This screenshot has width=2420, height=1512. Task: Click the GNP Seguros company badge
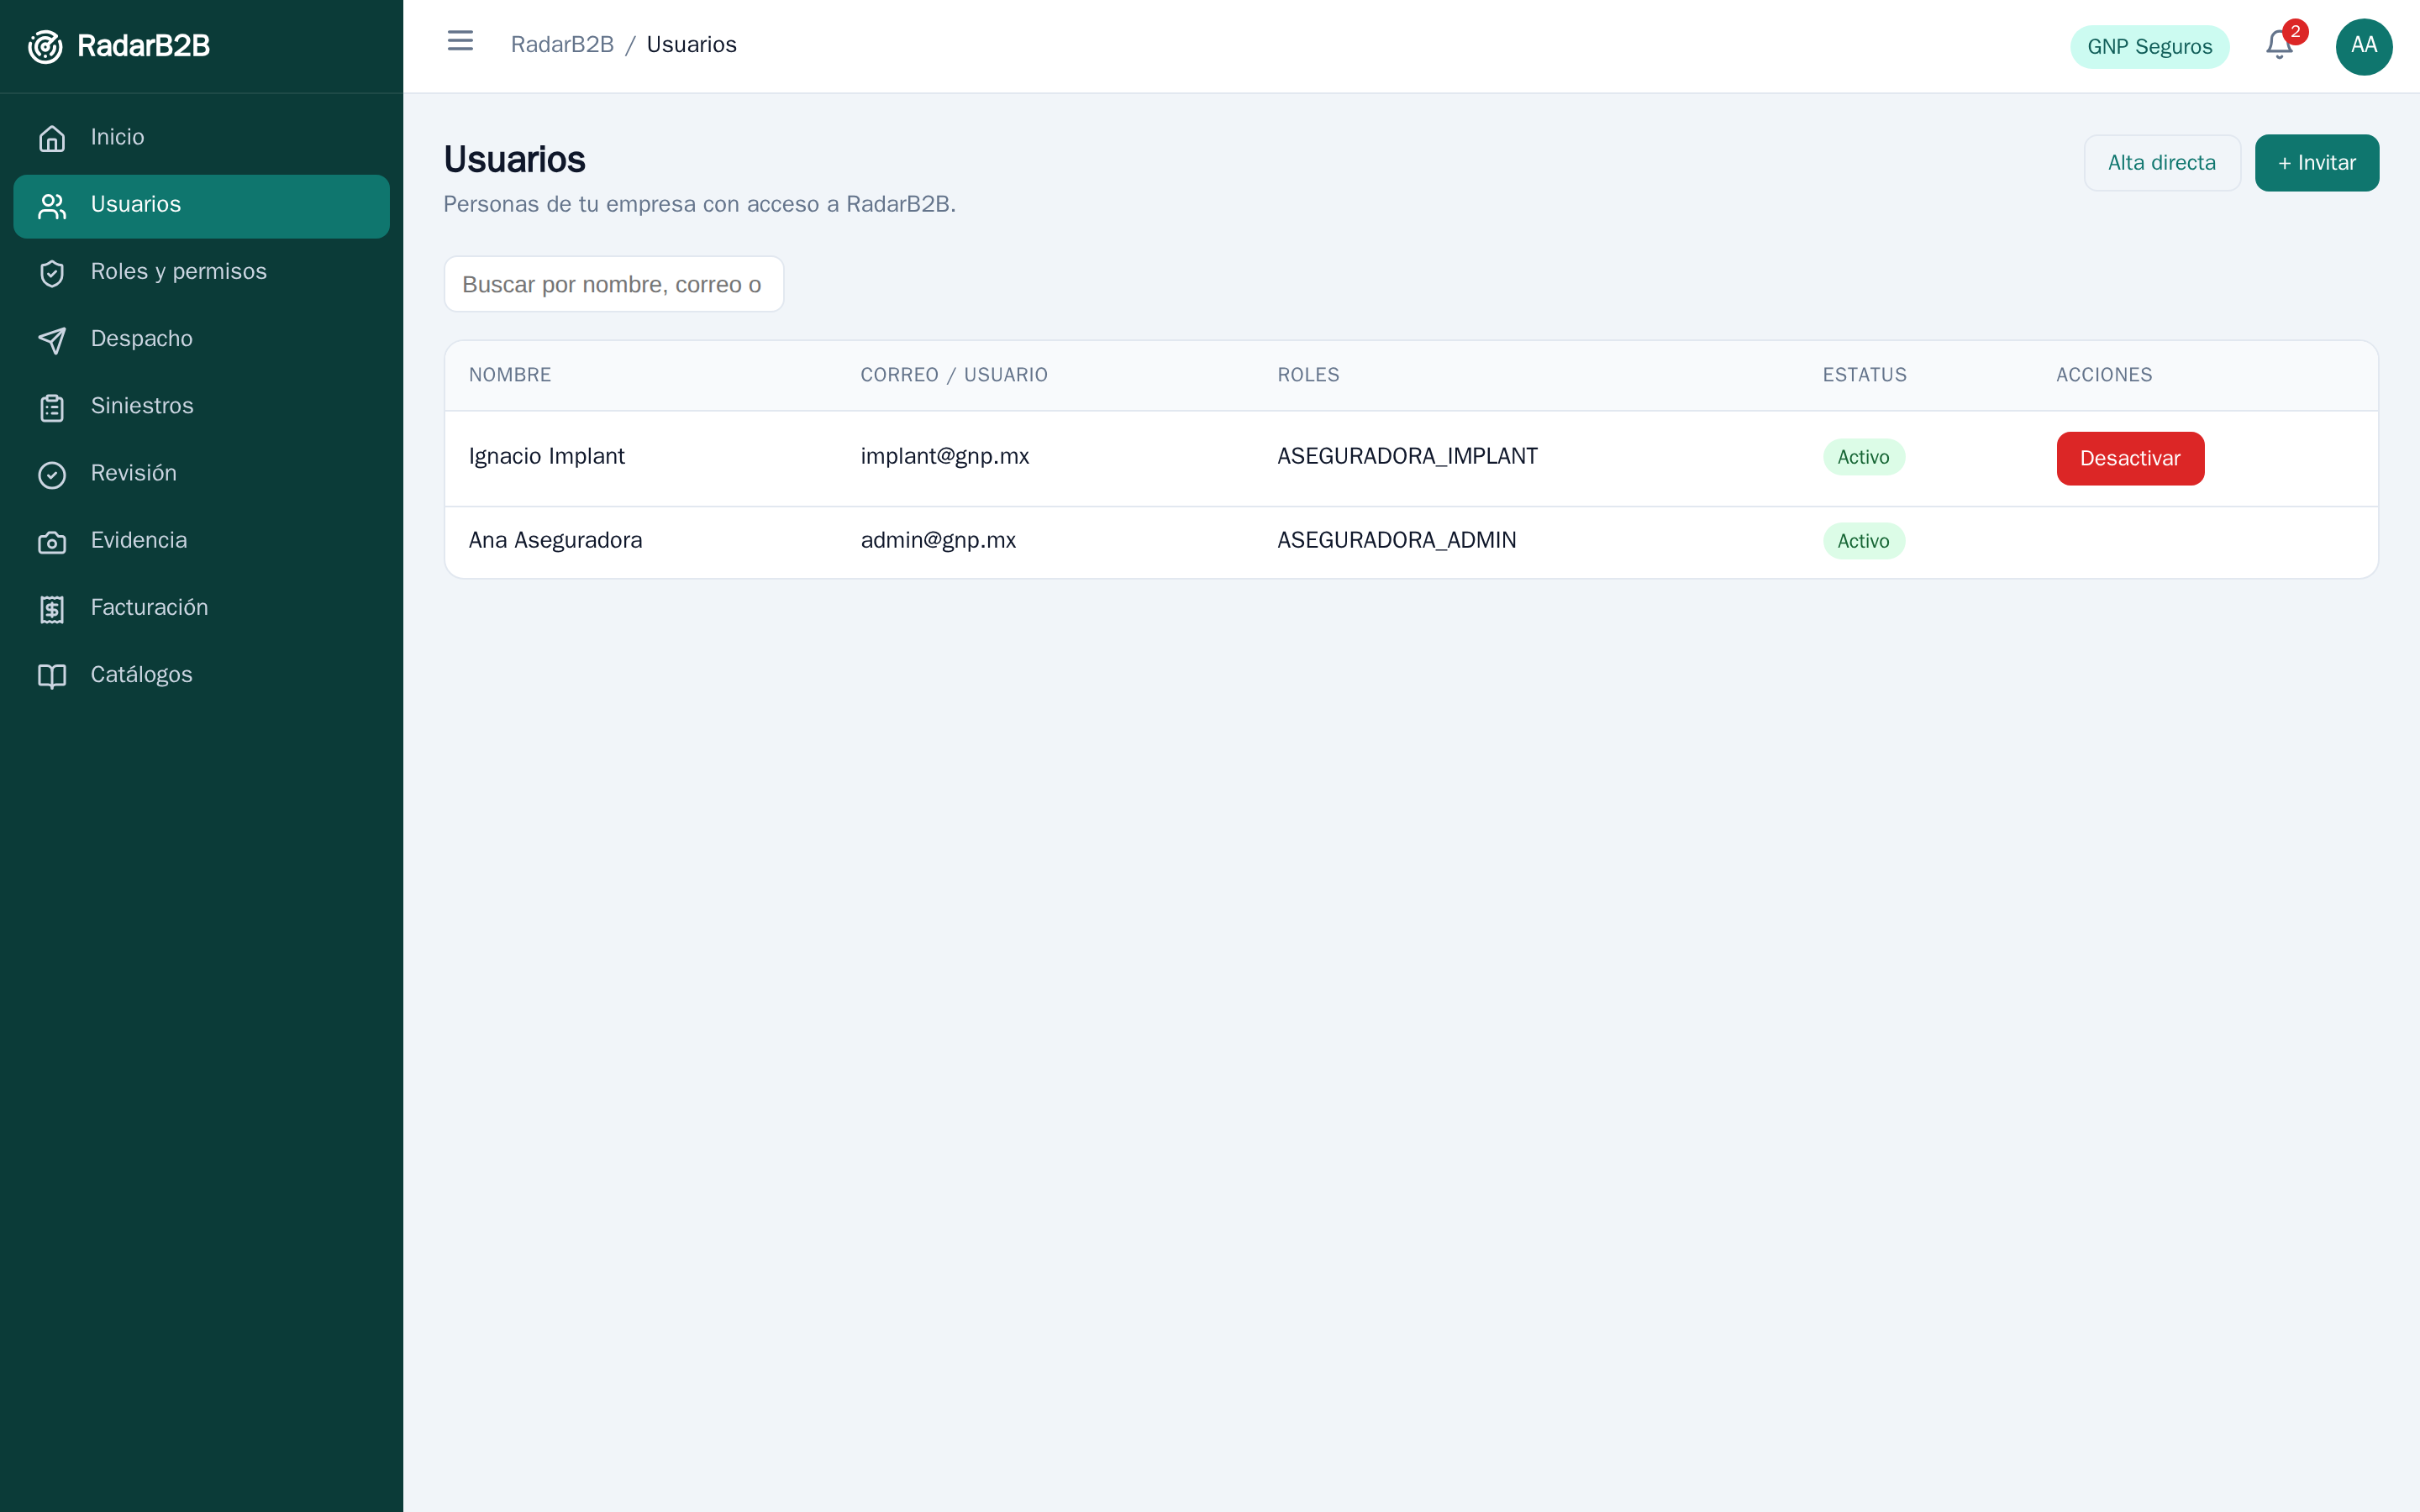[x=2150, y=47]
